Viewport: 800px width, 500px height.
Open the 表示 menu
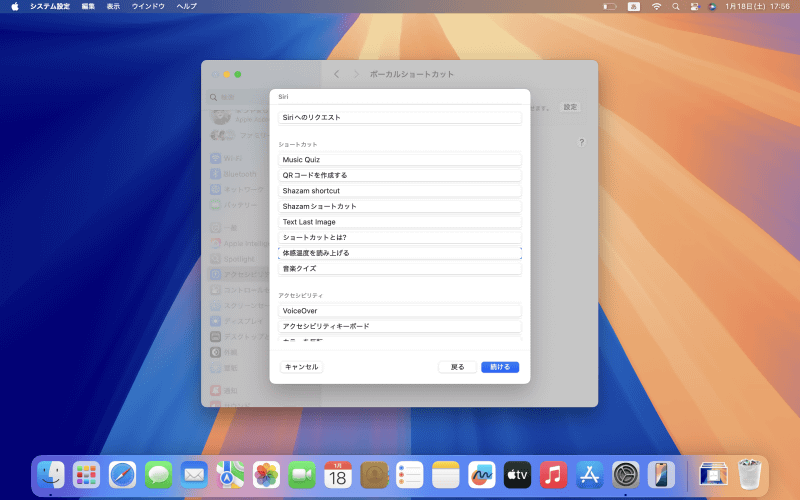[113, 6]
